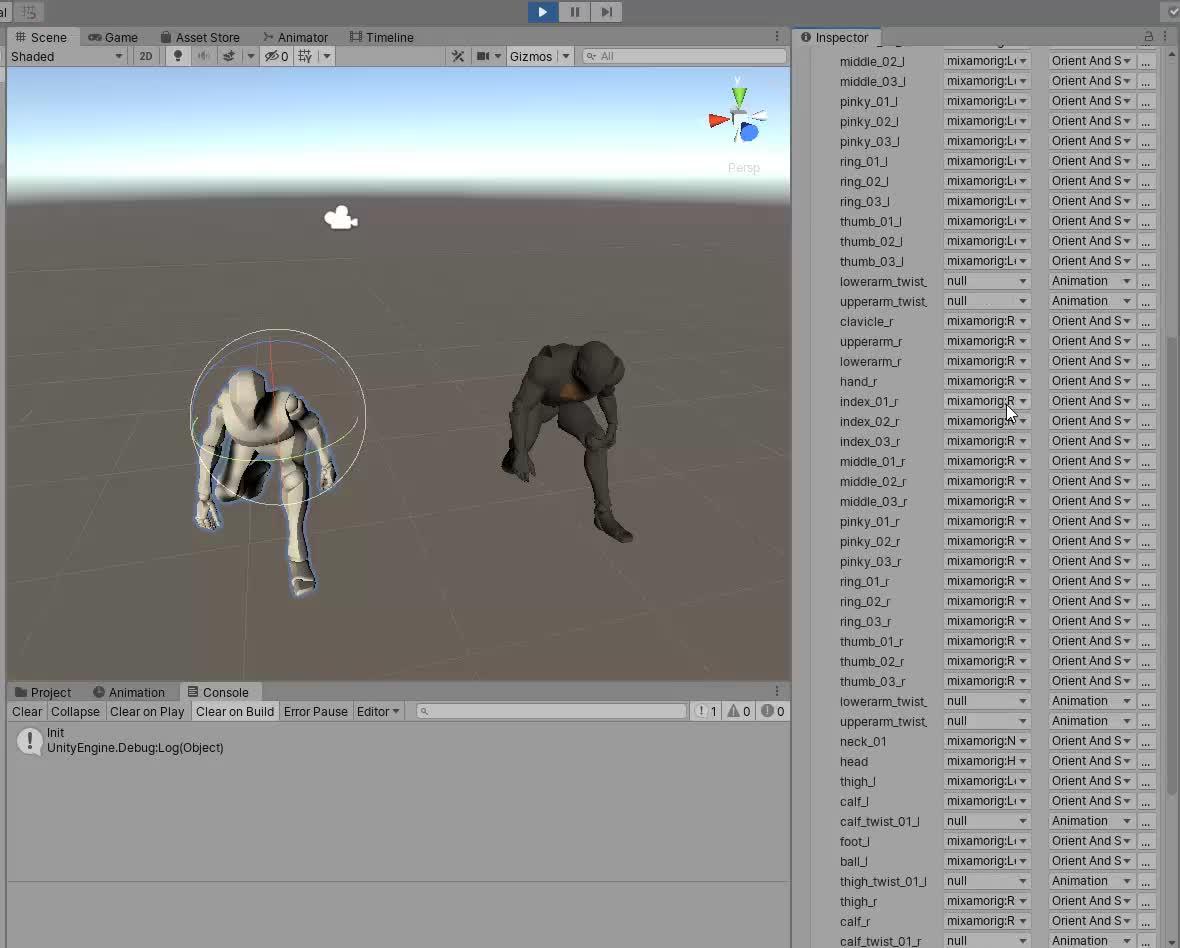
Task: Click the Inspector lock icon
Action: (x=1148, y=36)
